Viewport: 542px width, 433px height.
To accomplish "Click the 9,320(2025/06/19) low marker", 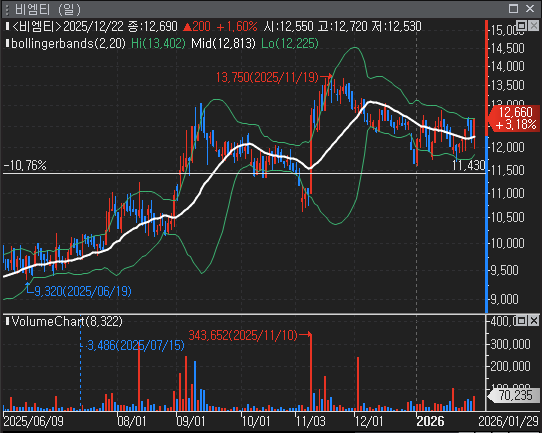I will coord(83,291).
